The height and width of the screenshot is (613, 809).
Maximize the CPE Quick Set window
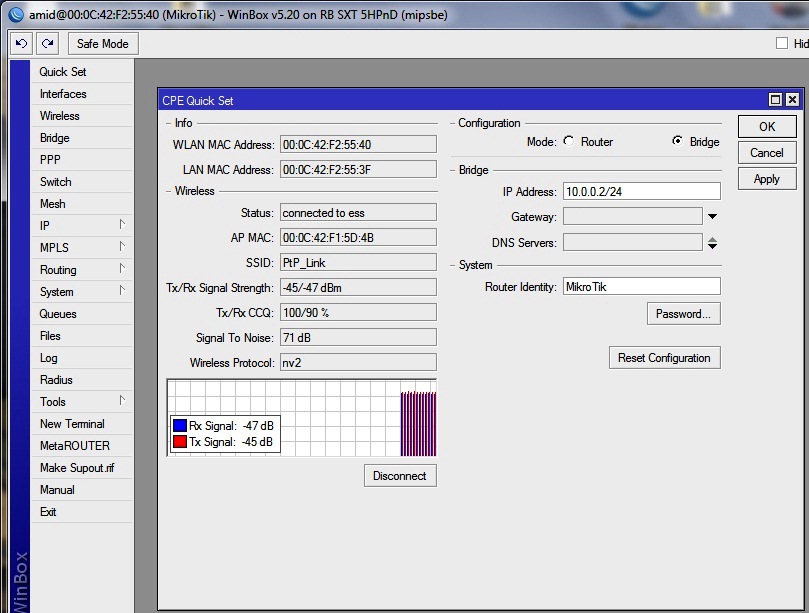[x=775, y=100]
